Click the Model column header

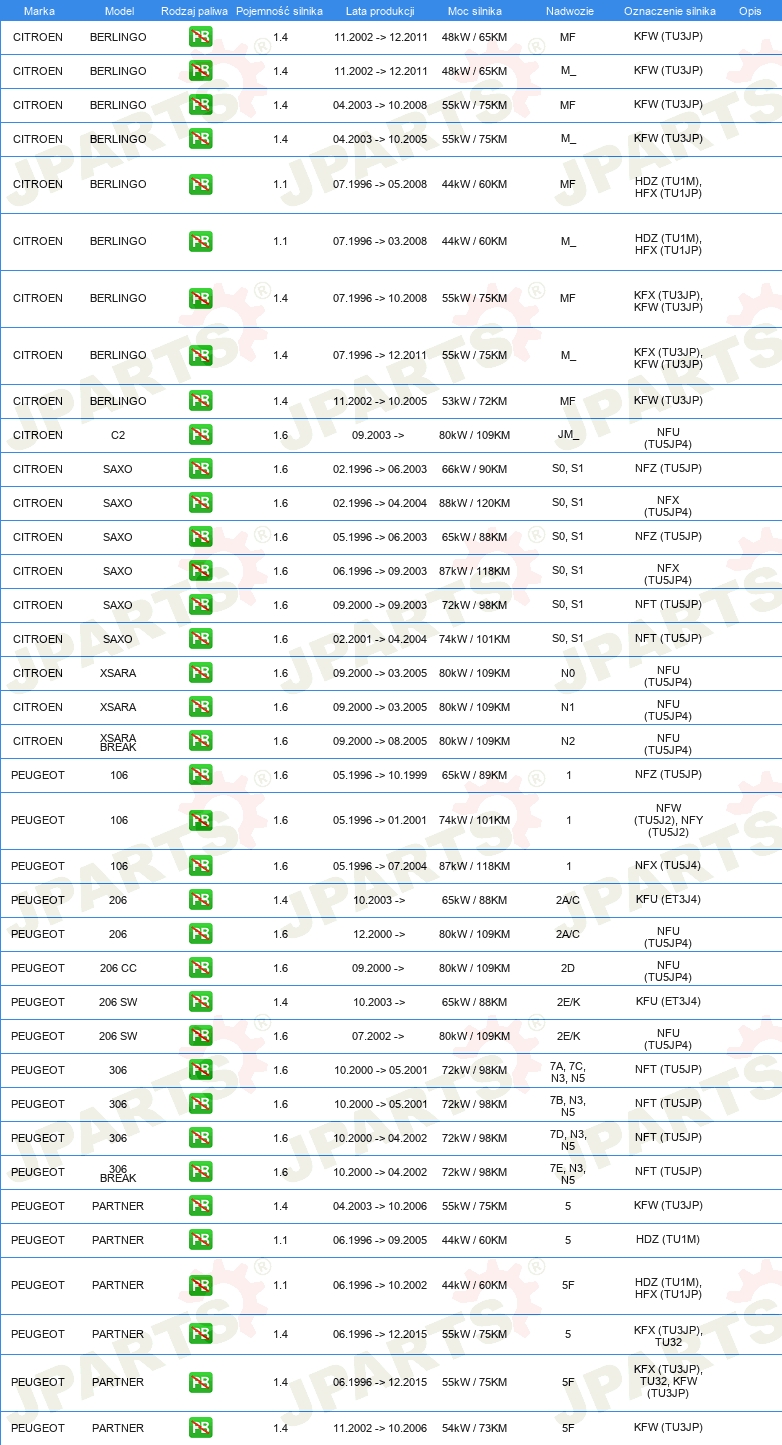[119, 11]
